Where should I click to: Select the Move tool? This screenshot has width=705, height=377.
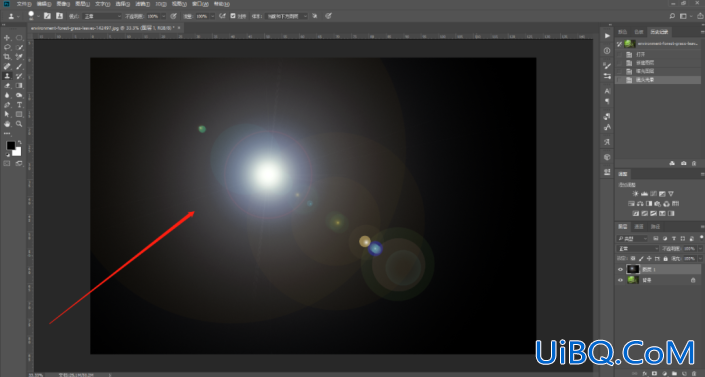click(x=7, y=38)
